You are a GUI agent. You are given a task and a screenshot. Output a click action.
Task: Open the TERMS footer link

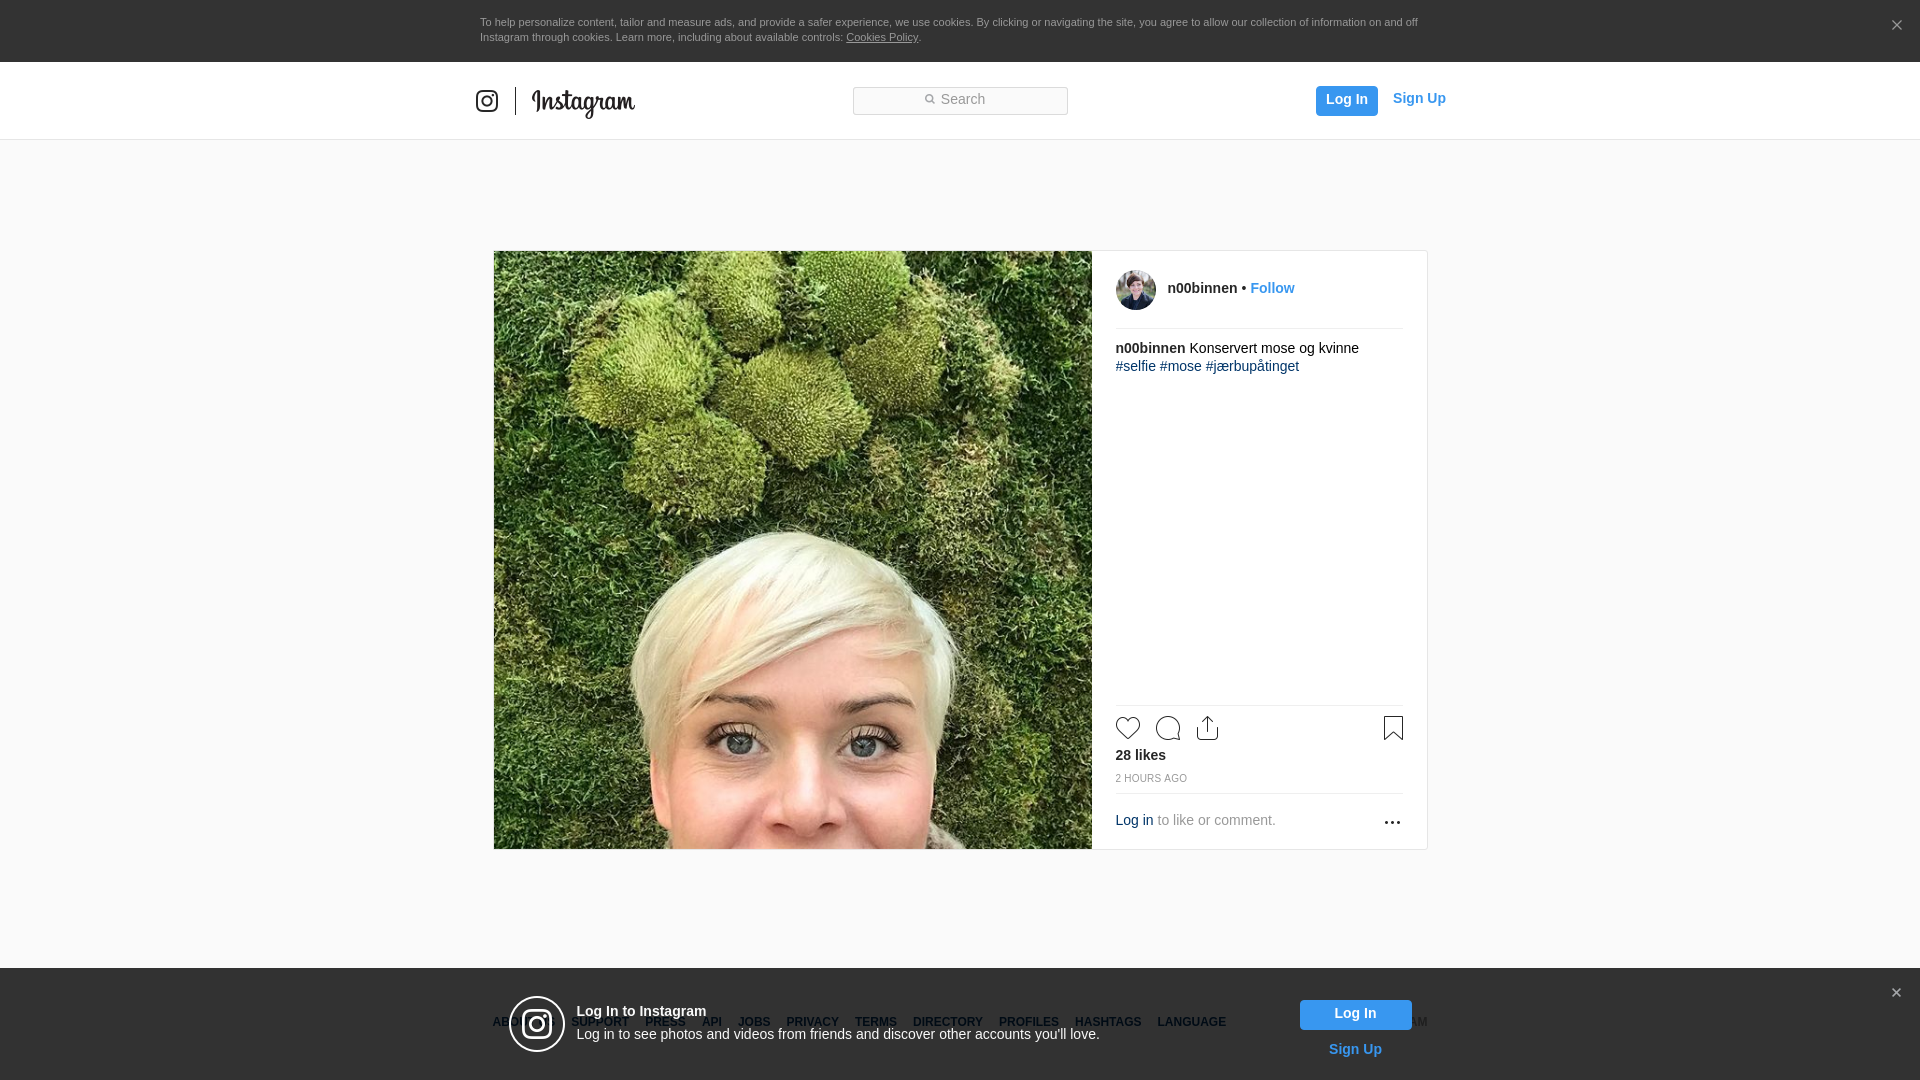[876, 1022]
